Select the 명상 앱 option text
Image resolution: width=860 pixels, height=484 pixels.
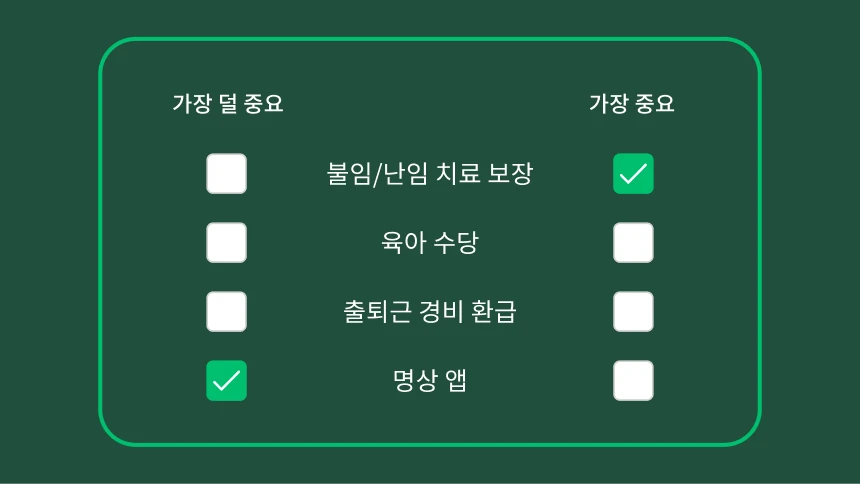click(430, 381)
